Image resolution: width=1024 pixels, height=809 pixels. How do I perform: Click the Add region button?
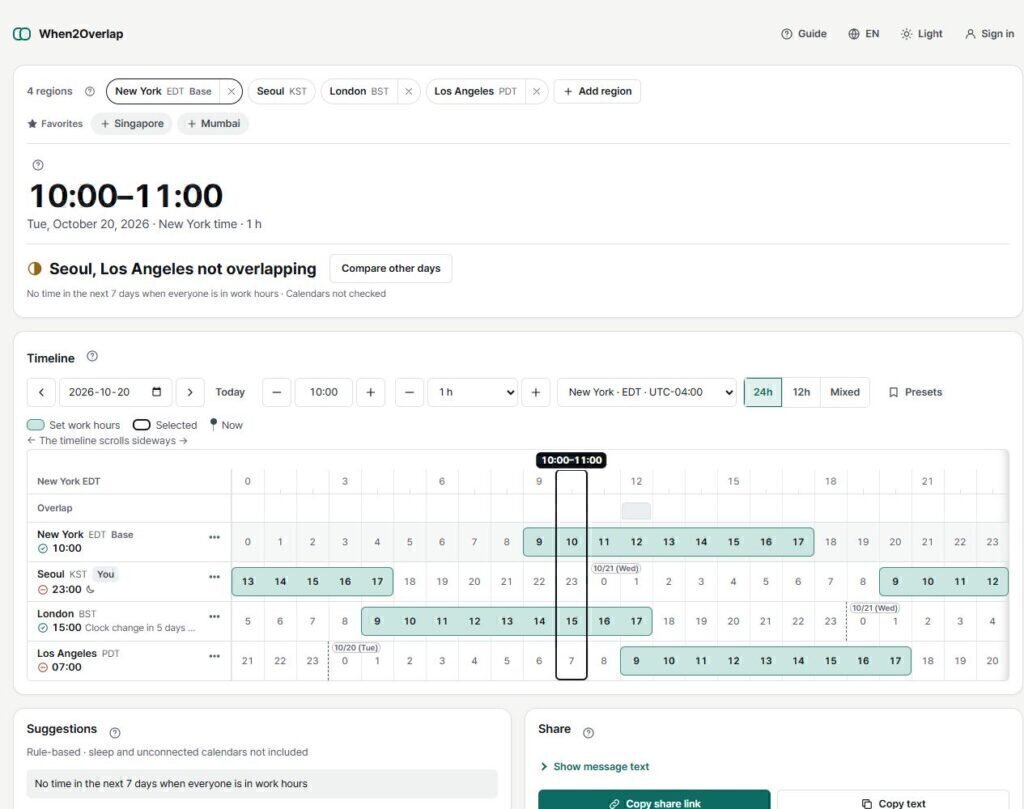pyautogui.click(x=598, y=91)
